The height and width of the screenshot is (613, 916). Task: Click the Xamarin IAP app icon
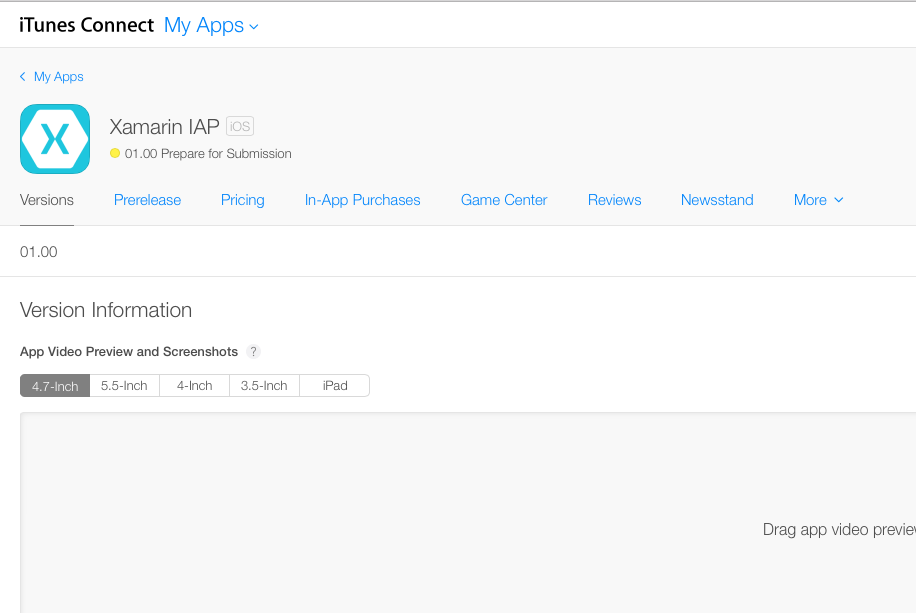coord(55,139)
